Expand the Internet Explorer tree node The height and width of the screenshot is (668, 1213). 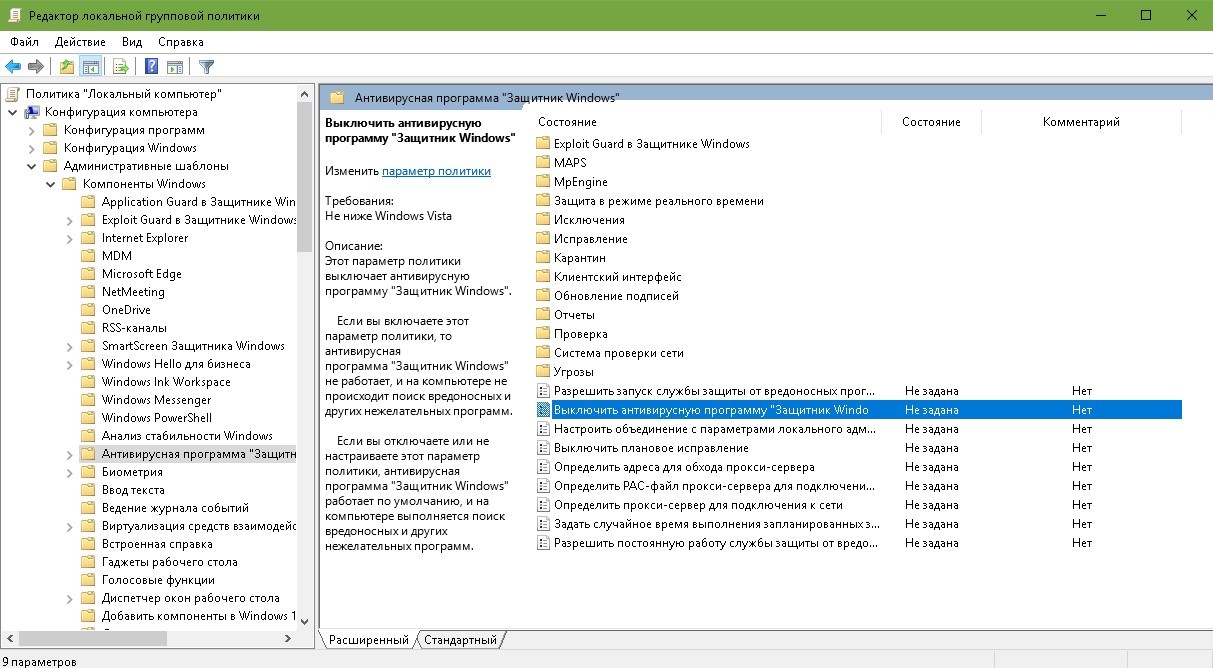(69, 238)
